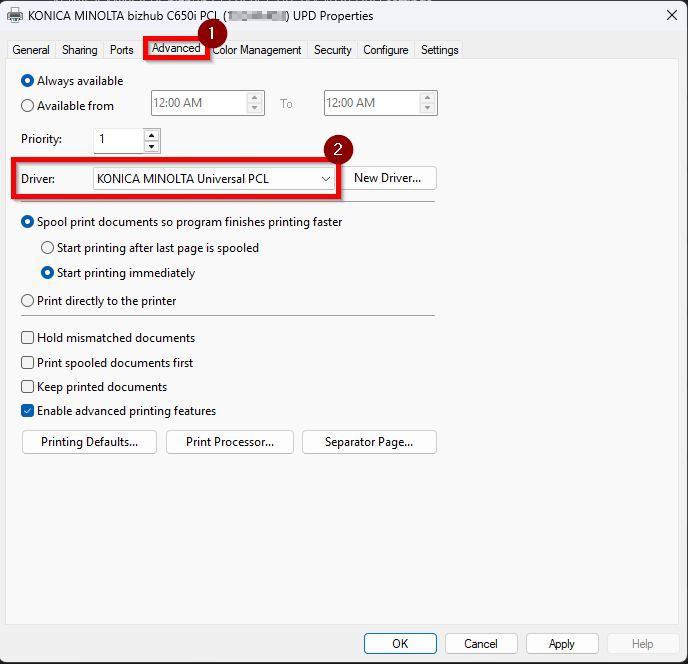
Task: Click into the Priority number field
Action: 117,140
